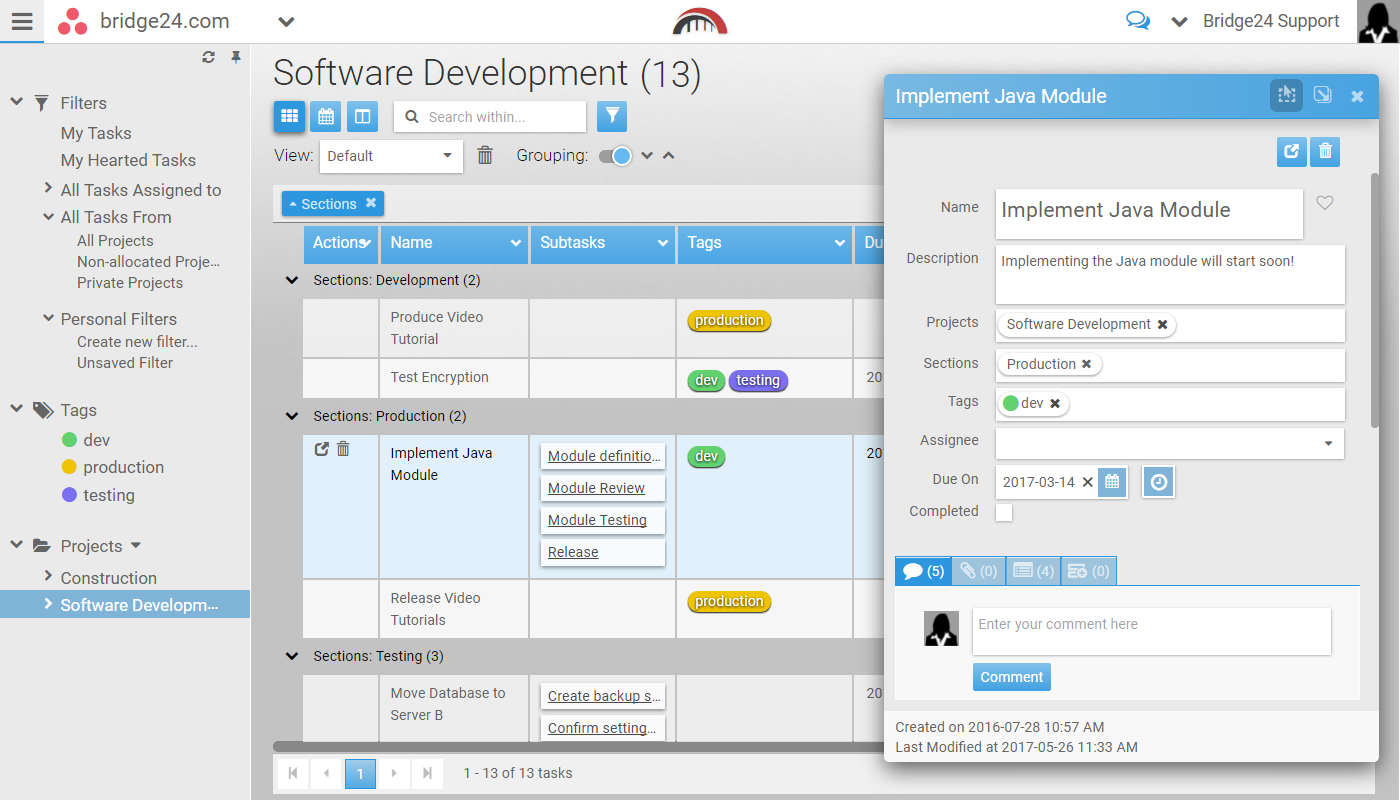Delete Implement Java Module row via trash icon
The width and height of the screenshot is (1400, 800).
pos(343,449)
